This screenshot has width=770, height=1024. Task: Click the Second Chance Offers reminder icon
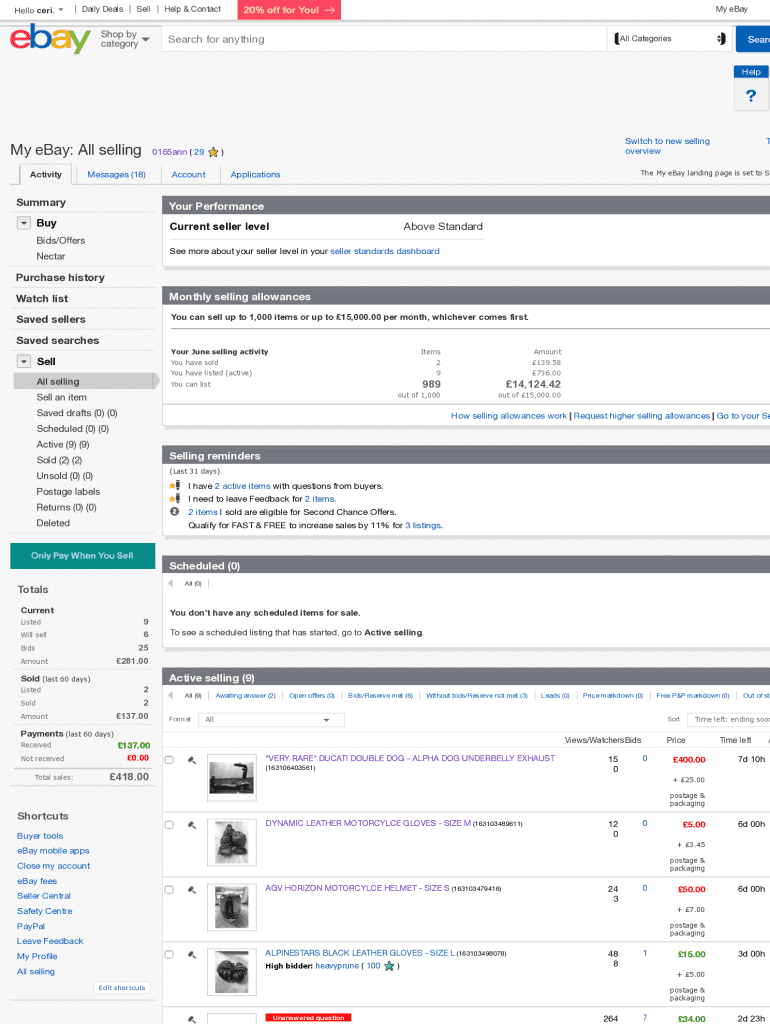[x=175, y=511]
